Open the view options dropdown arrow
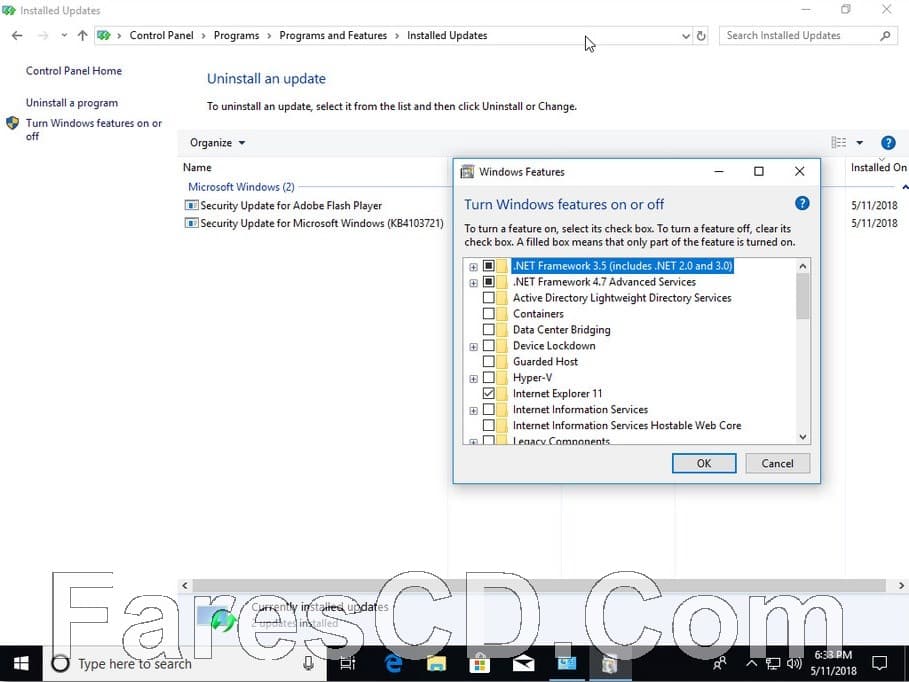909x682 pixels. [x=860, y=143]
